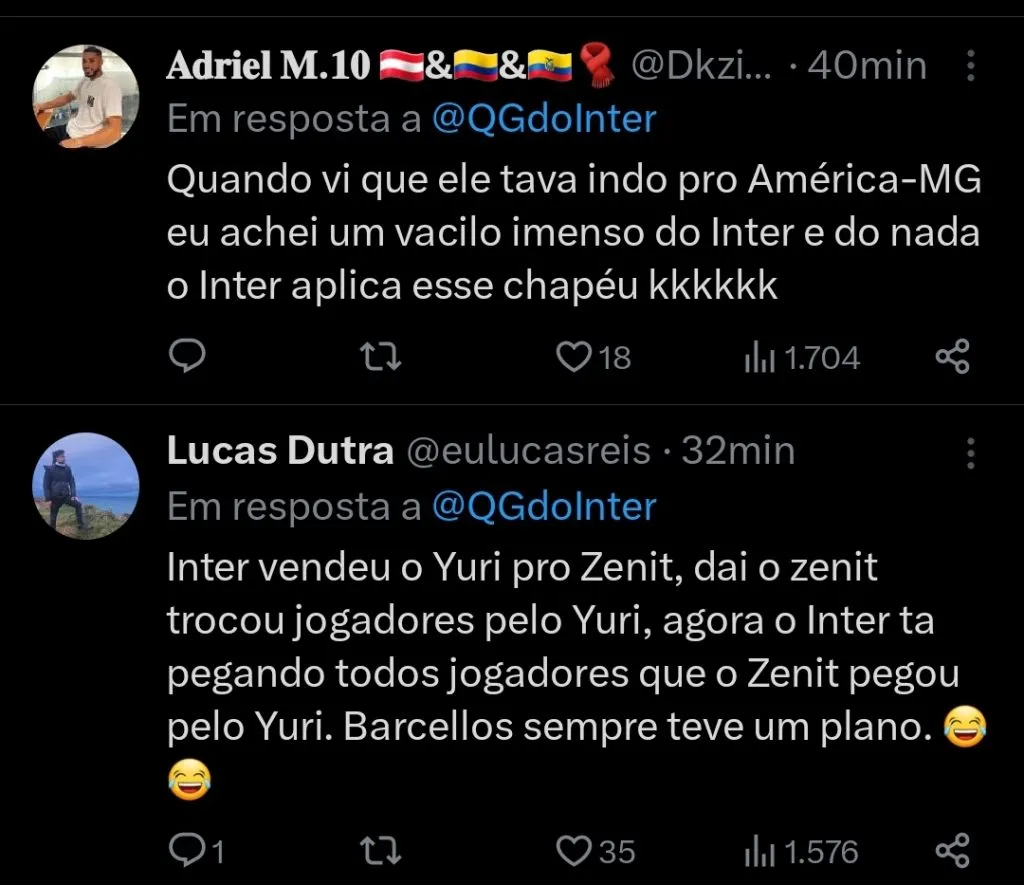Click the retweet icon on Lucas Dutra's tweet
The image size is (1024, 885).
[380, 852]
